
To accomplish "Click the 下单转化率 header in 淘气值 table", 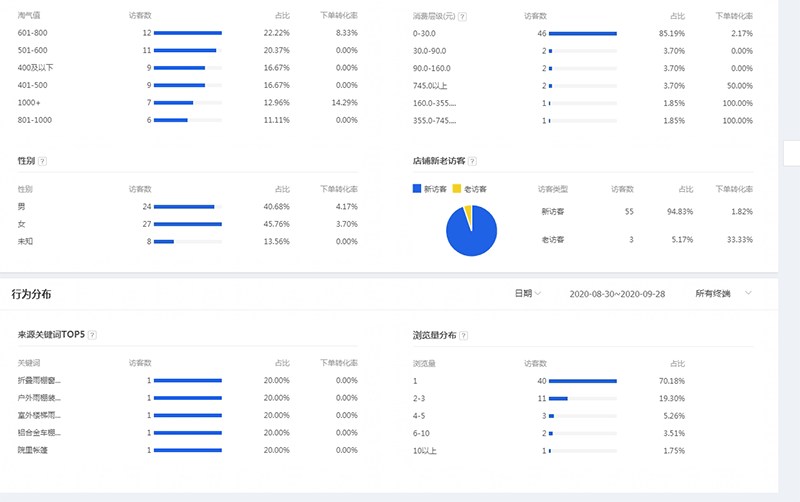I will point(338,17).
